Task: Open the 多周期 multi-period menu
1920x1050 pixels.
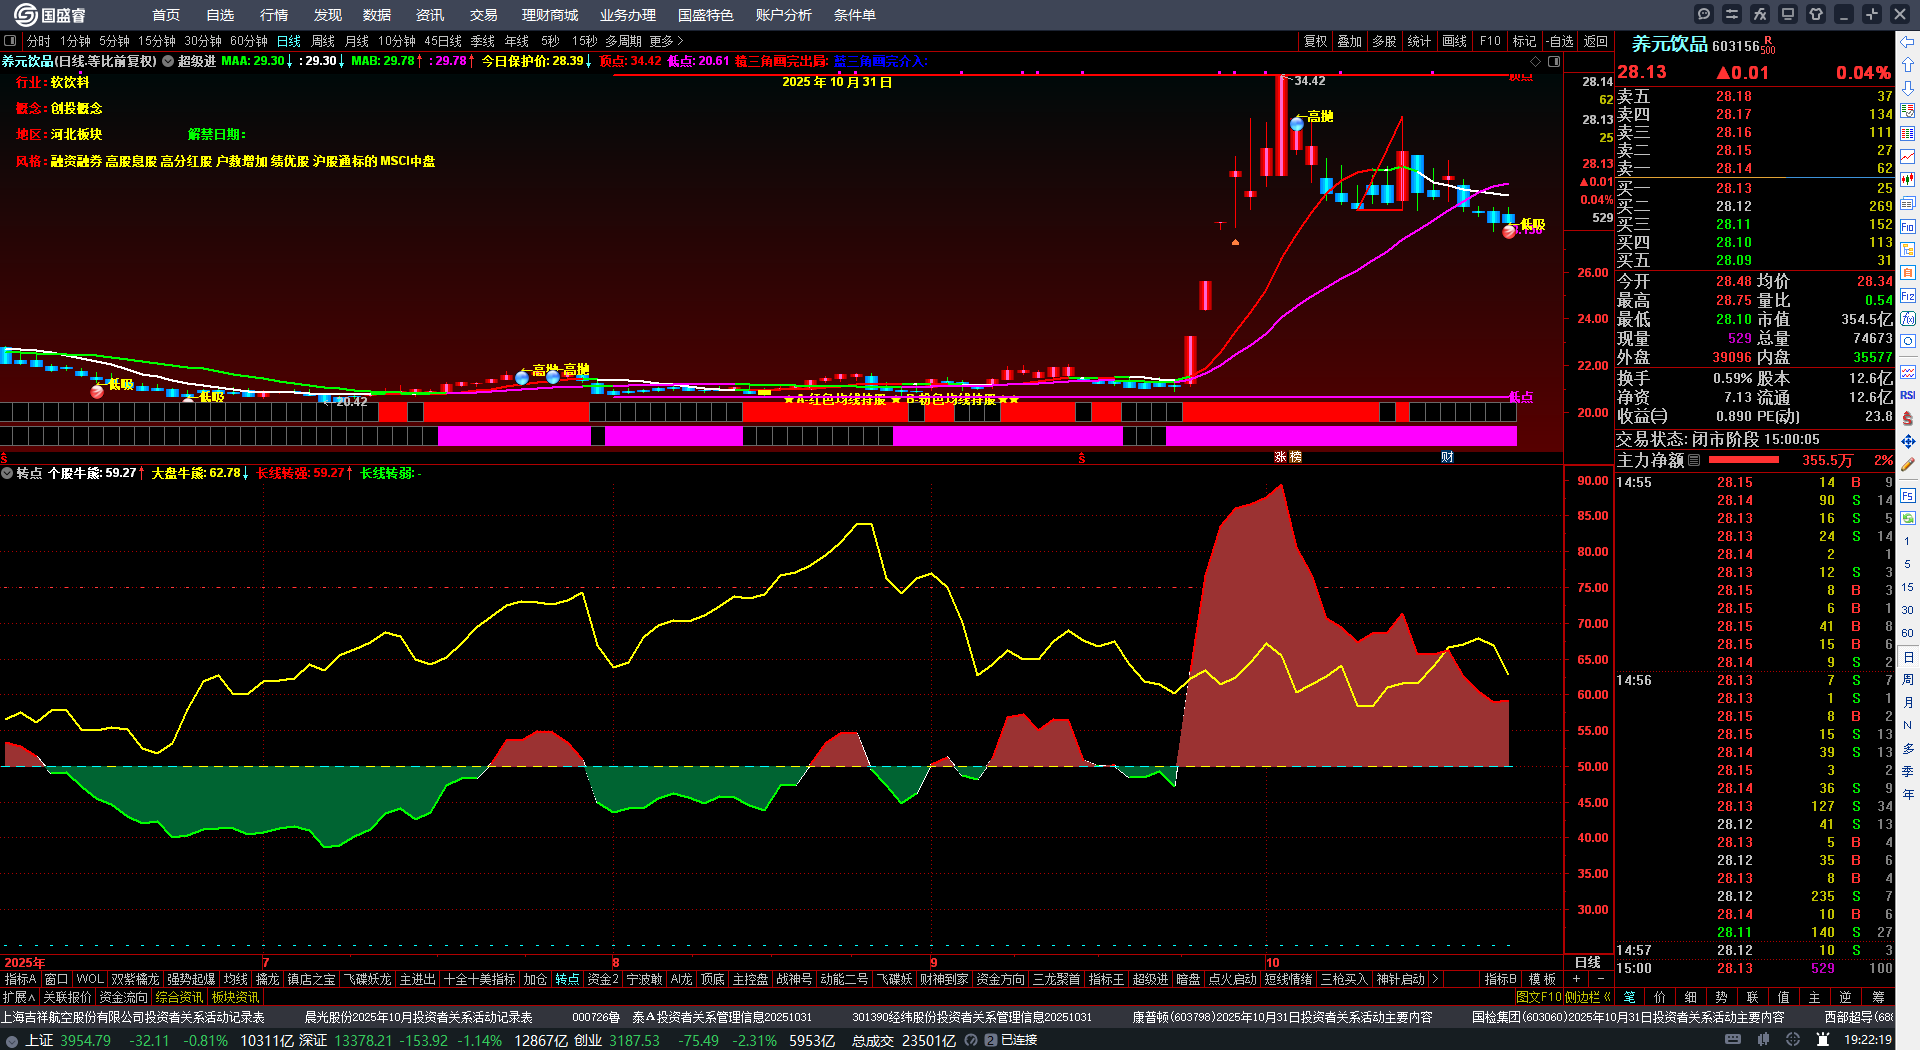Action: (623, 41)
